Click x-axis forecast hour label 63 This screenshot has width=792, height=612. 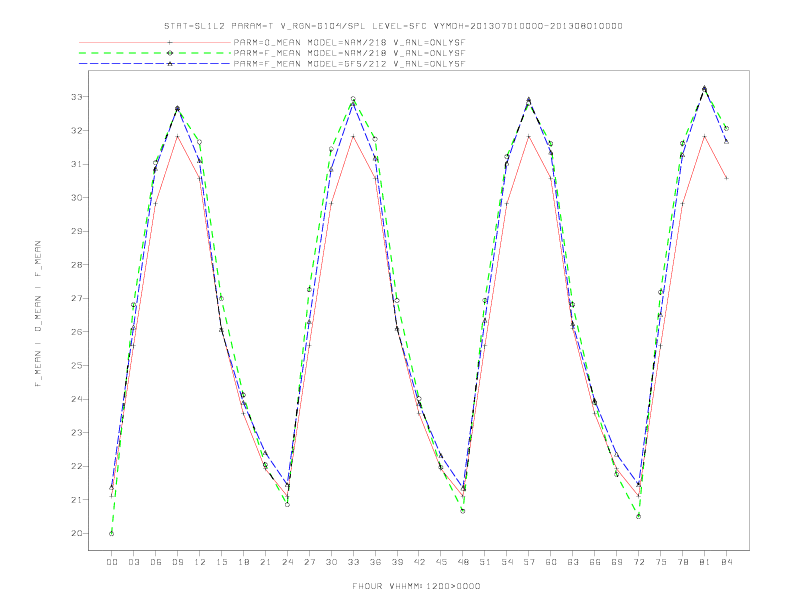pyautogui.click(x=573, y=562)
